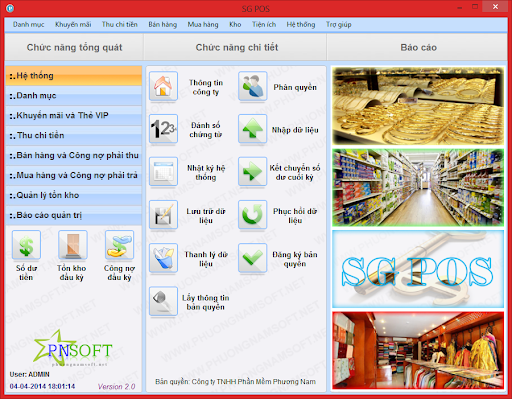Open the Nhật ký hệ thống calendar icon
Image resolution: width=512 pixels, height=399 pixels.
coord(163,172)
